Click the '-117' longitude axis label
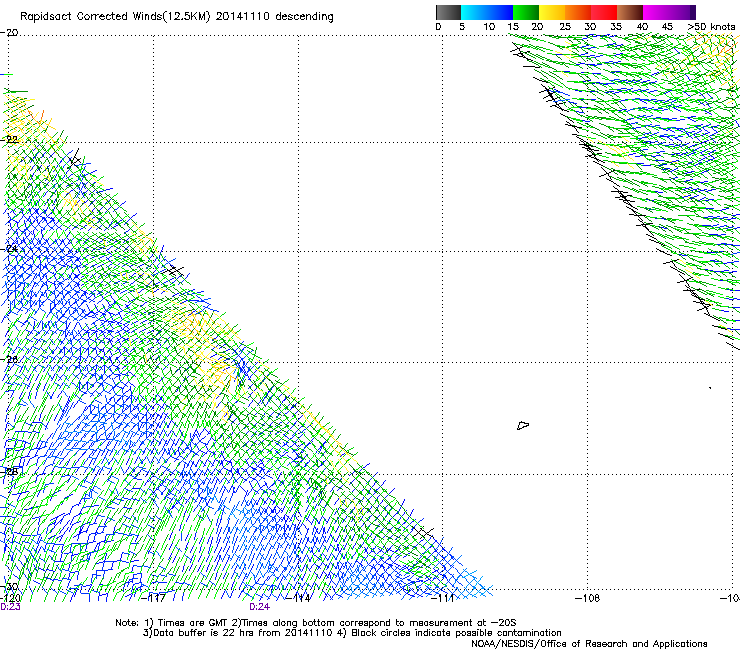 [x=154, y=598]
